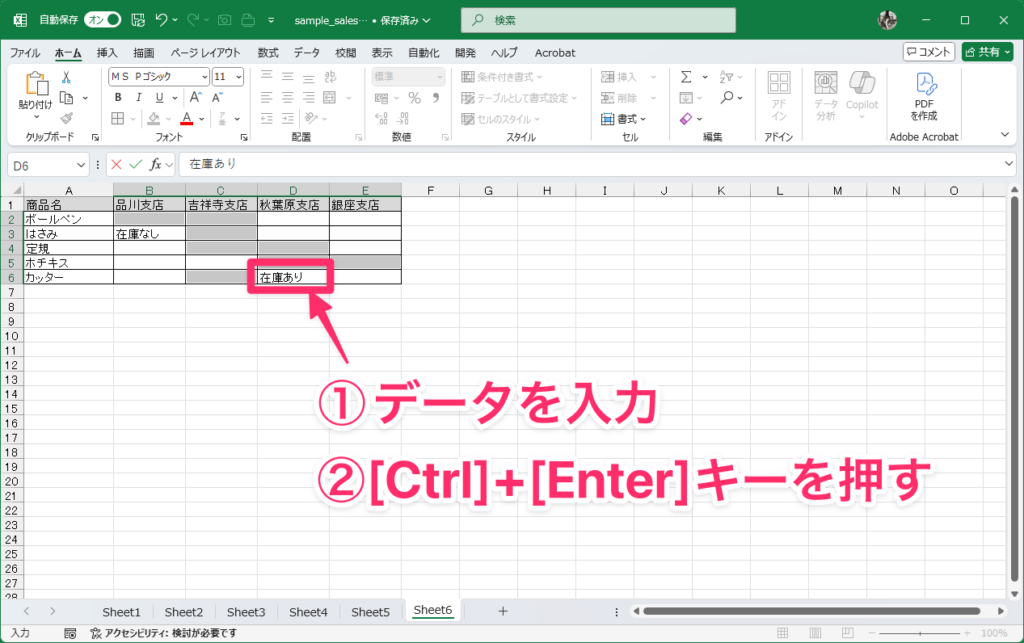Click the Cut scissors icon
The width and height of the screenshot is (1024, 643).
[x=66, y=77]
